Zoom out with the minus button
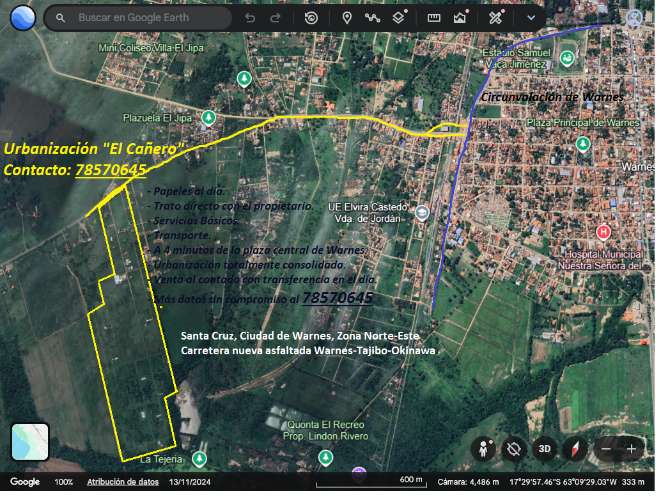Viewport: 661px width, 500px height. pyautogui.click(x=605, y=449)
